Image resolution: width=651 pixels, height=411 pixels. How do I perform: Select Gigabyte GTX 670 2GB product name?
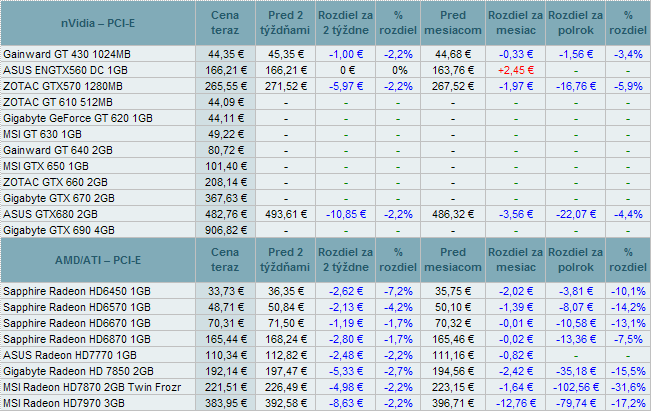coord(59,198)
